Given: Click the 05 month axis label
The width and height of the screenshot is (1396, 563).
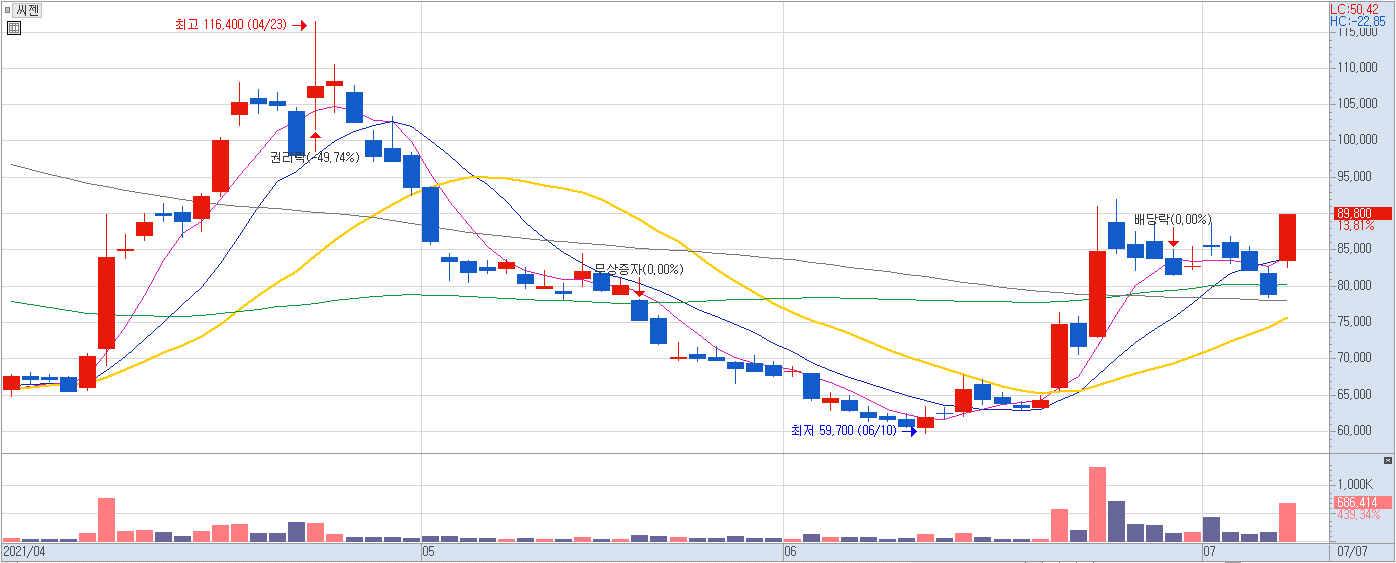Looking at the screenshot, I should [428, 552].
